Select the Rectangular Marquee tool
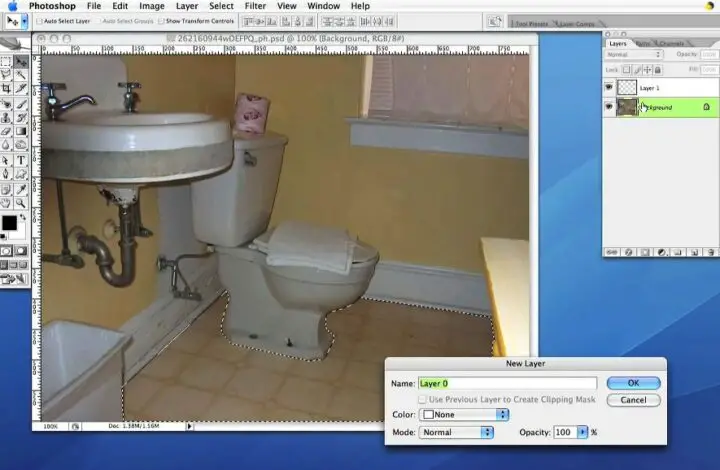This screenshot has width=720, height=470. tap(7, 61)
